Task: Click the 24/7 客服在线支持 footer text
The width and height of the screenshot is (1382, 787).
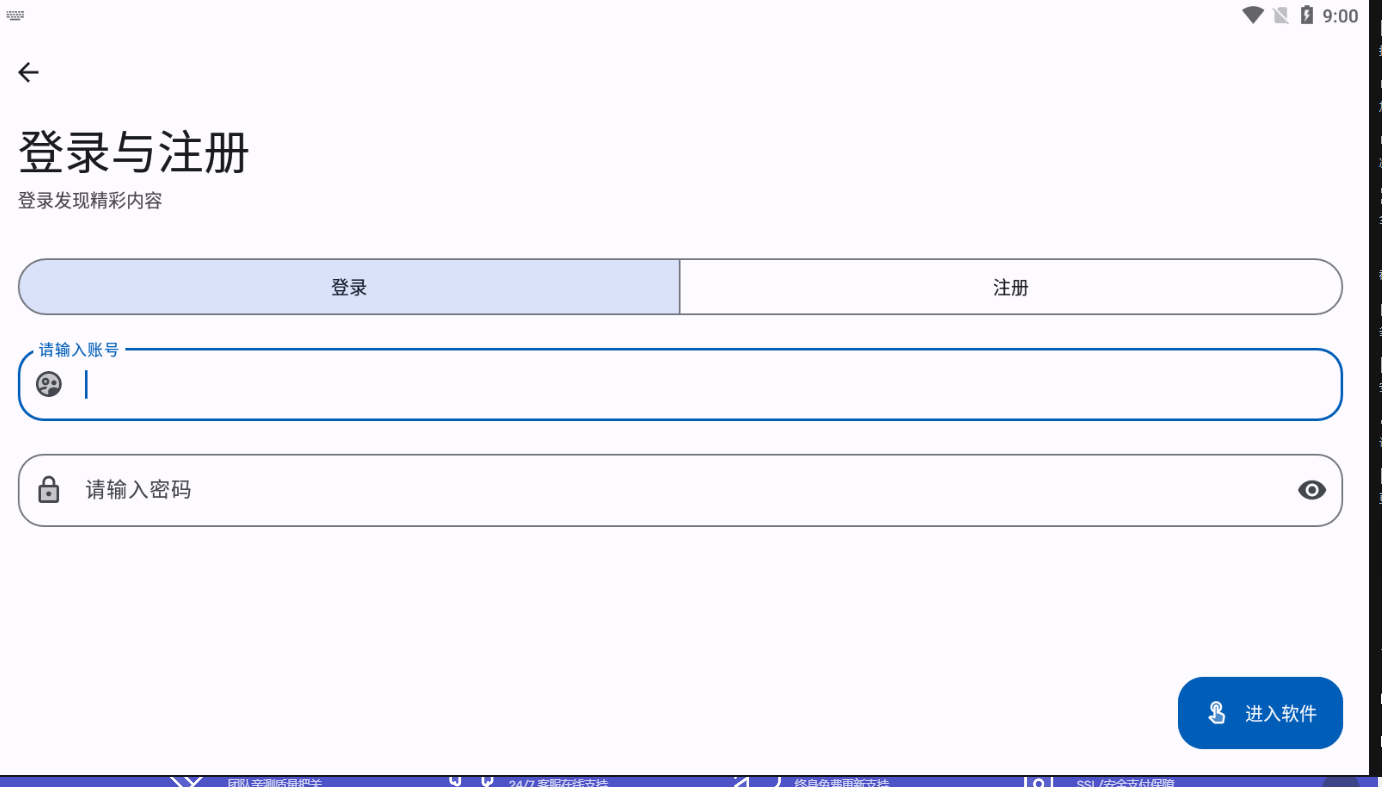Action: [x=557, y=784]
